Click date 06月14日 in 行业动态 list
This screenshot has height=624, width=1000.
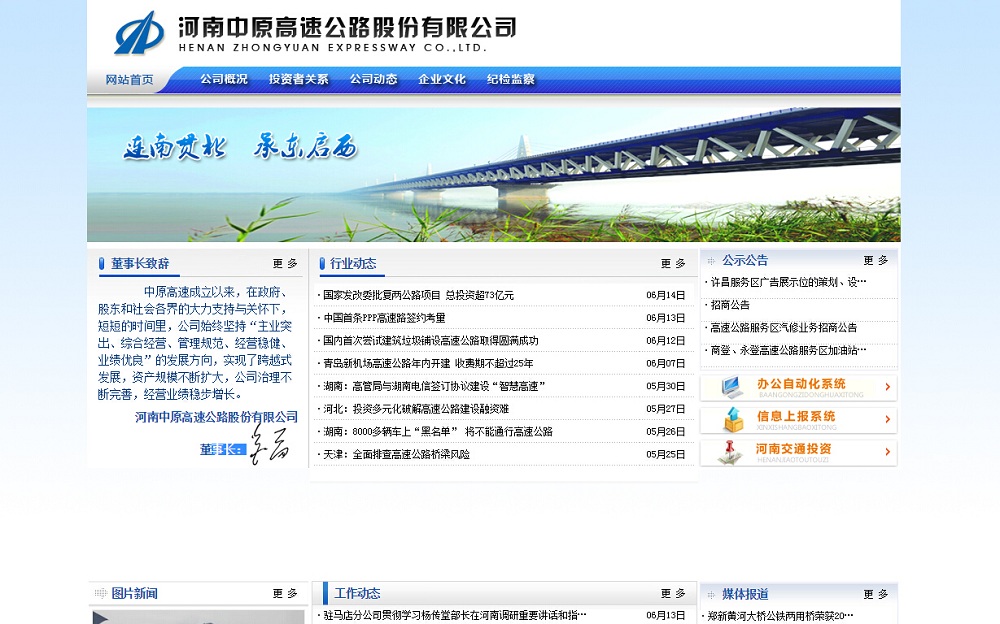point(665,295)
